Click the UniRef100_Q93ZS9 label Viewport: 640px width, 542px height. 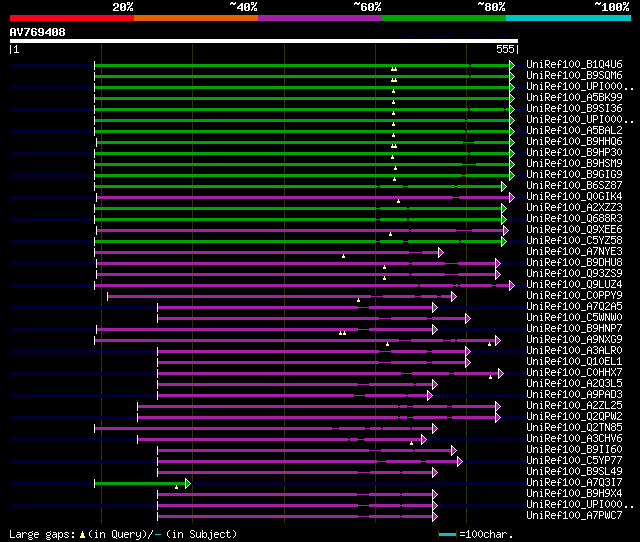coord(574,273)
